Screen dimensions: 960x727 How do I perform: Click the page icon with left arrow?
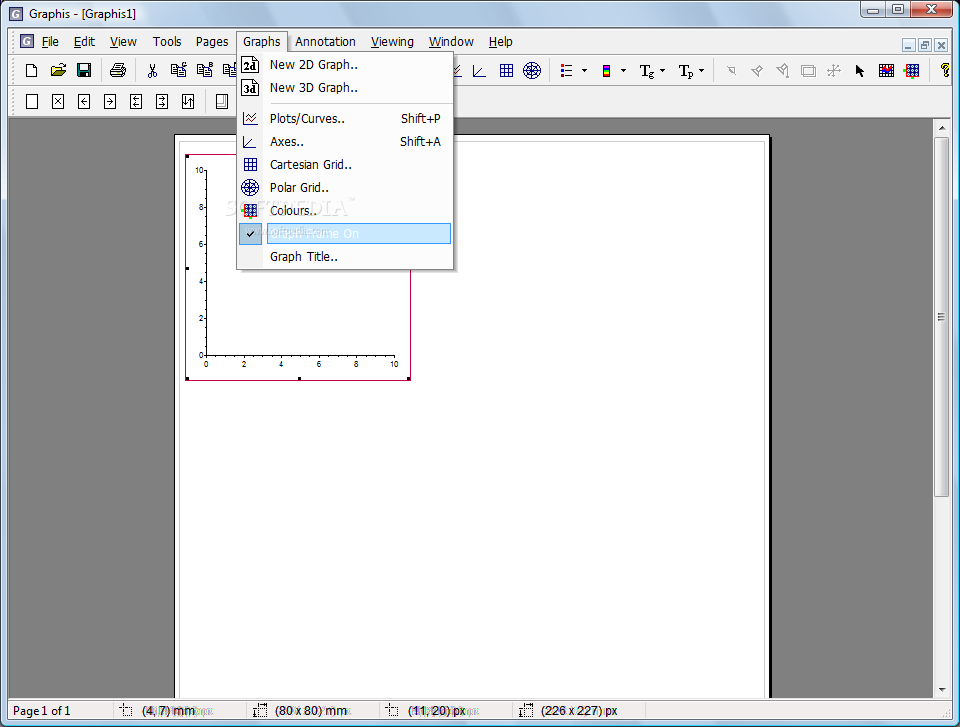click(84, 102)
